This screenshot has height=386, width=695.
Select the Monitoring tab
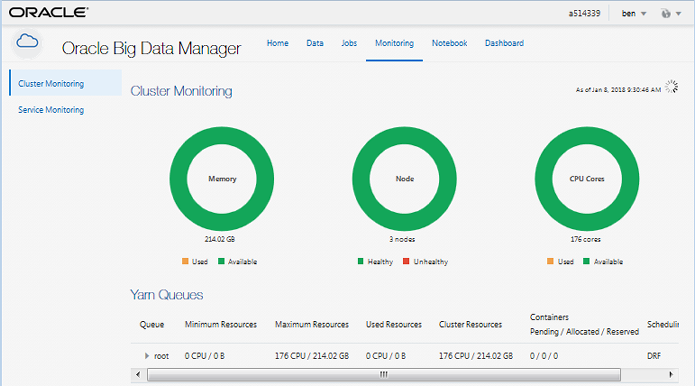[394, 43]
